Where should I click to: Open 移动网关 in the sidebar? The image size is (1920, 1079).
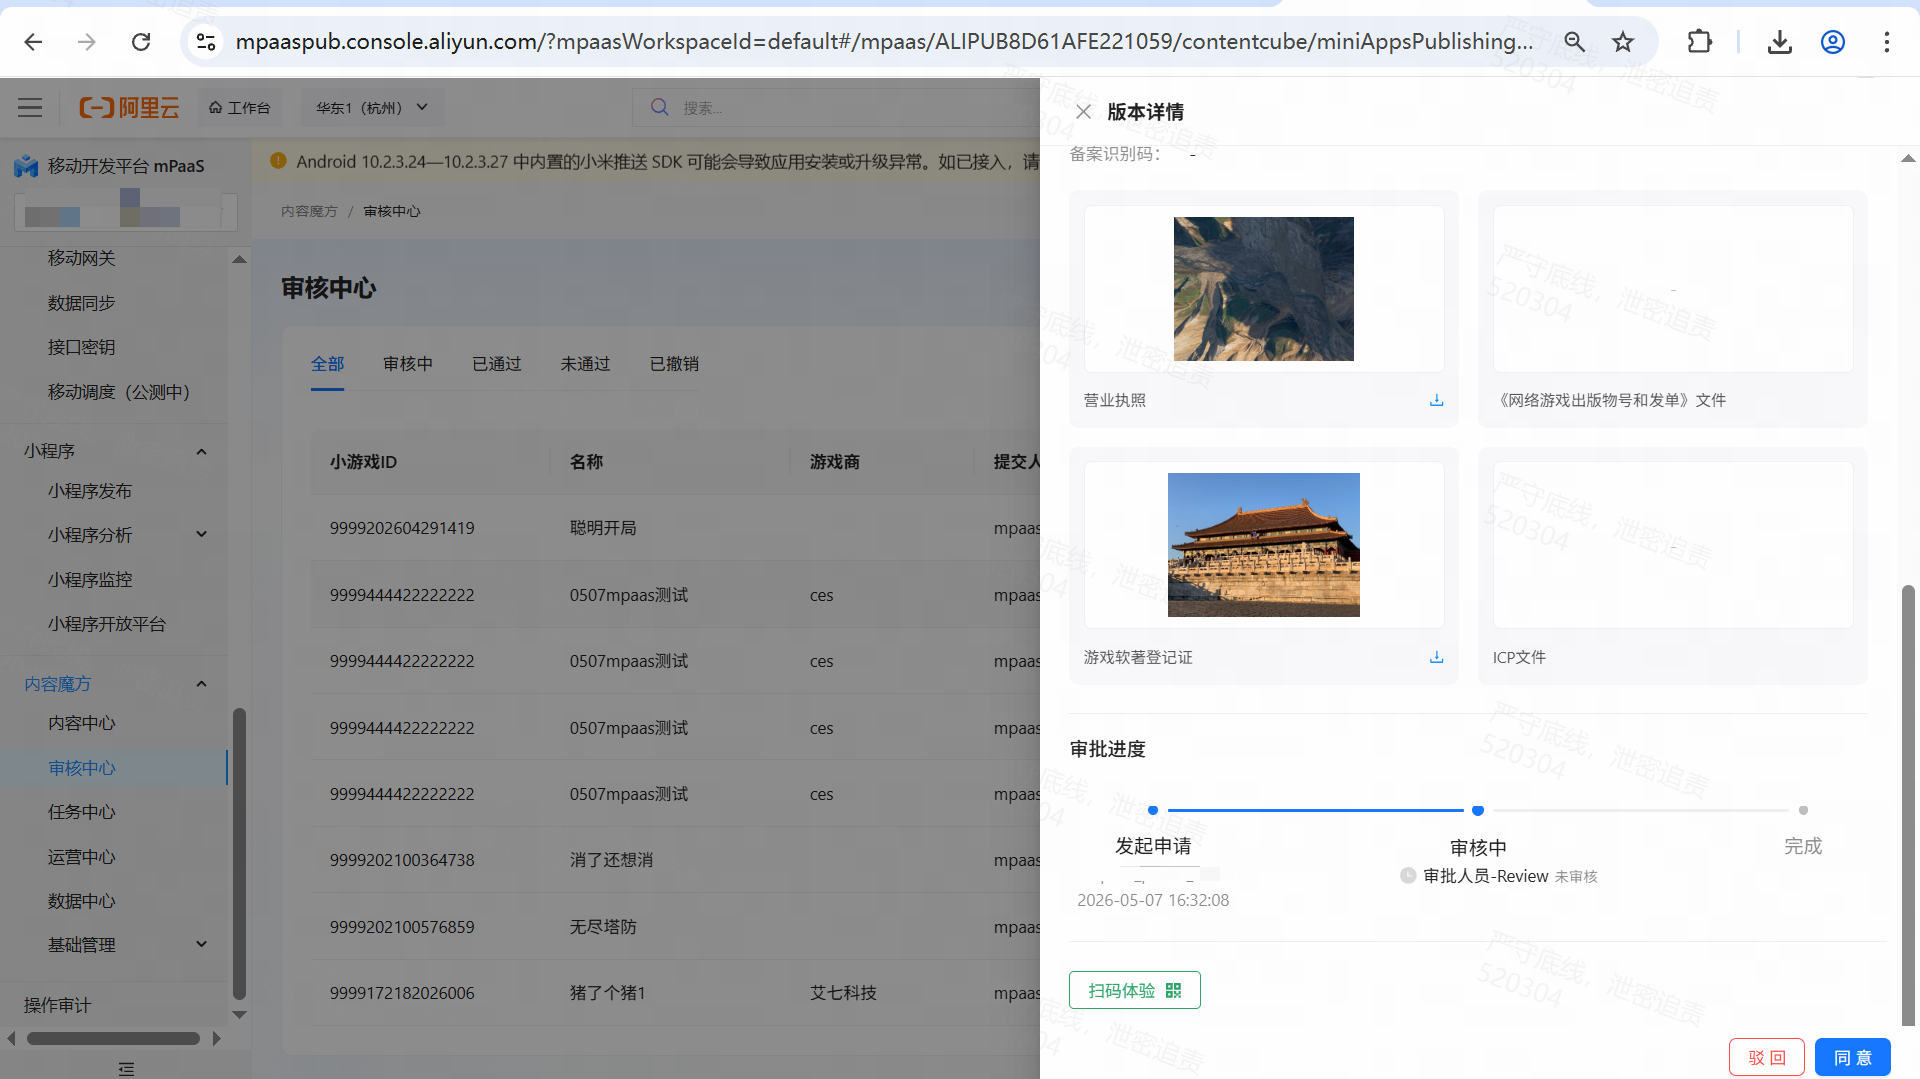pos(82,258)
